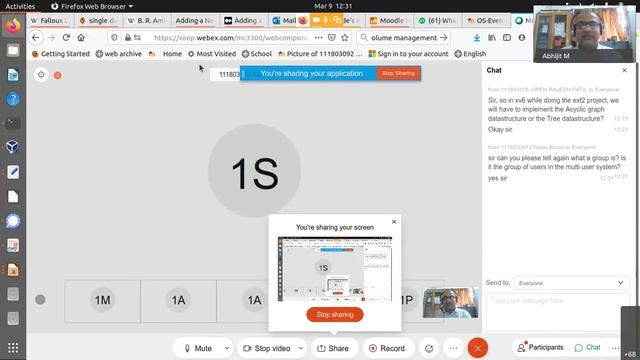
Task: Open Firefox account icon
Action: point(522,38)
